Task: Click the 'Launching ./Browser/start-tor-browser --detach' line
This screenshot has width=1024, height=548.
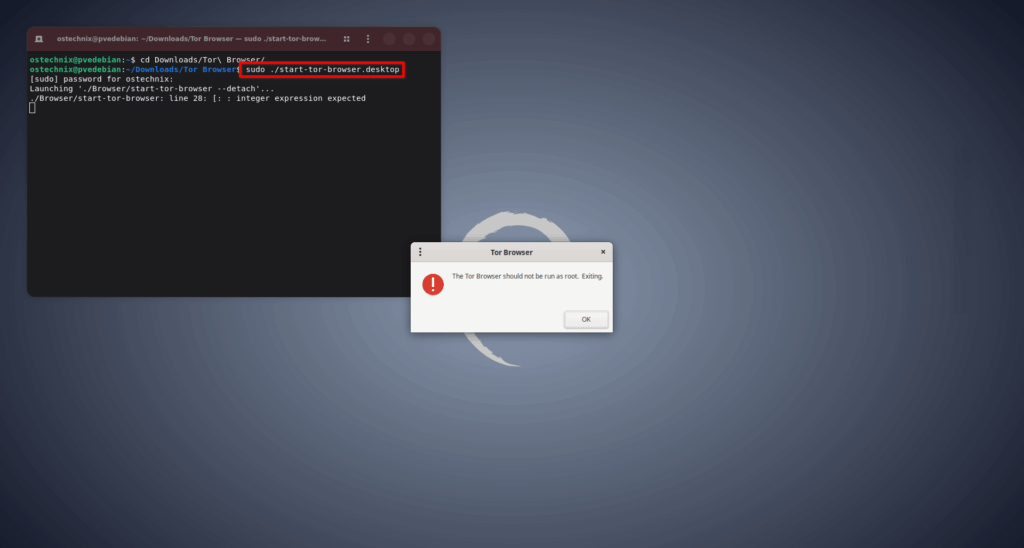Action: [x=152, y=89]
